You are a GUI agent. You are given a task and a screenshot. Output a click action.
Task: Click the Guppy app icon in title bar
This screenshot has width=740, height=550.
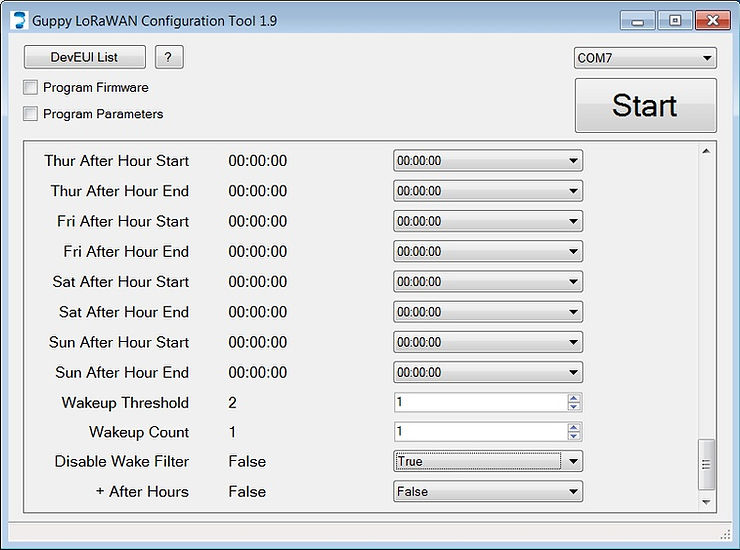pyautogui.click(x=19, y=20)
